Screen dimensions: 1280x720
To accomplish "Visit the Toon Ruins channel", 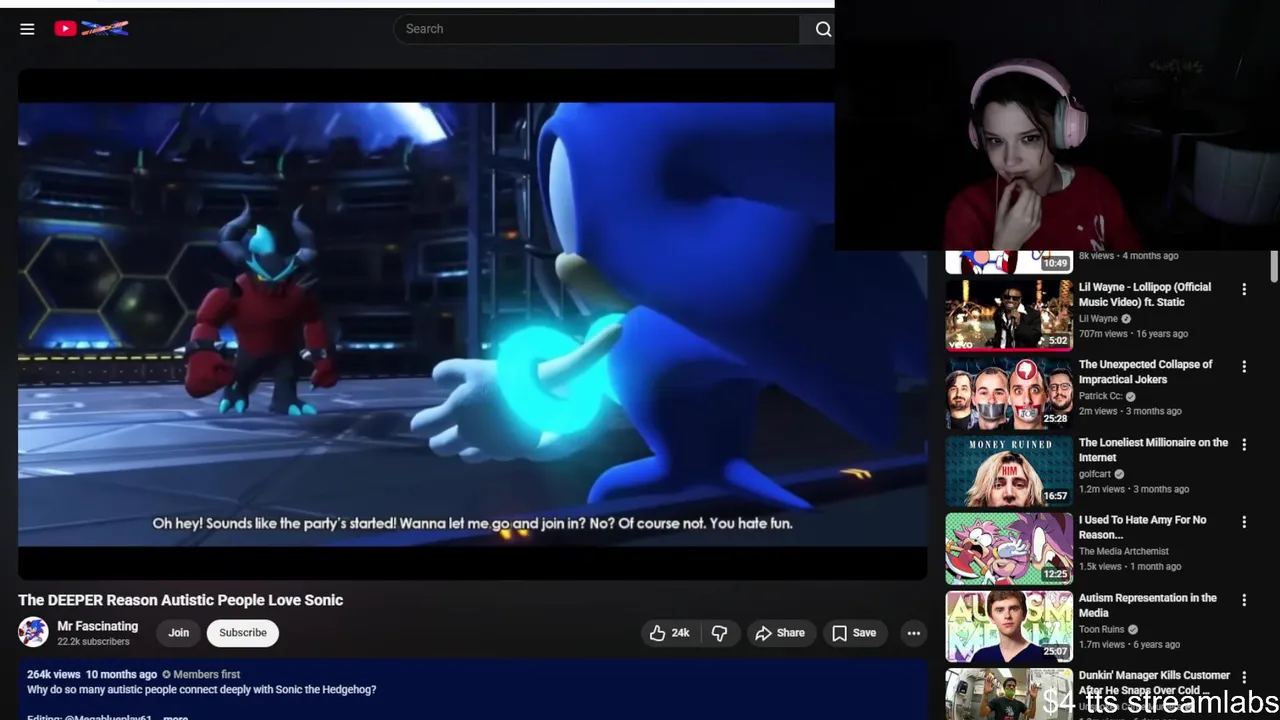I will [1101, 629].
